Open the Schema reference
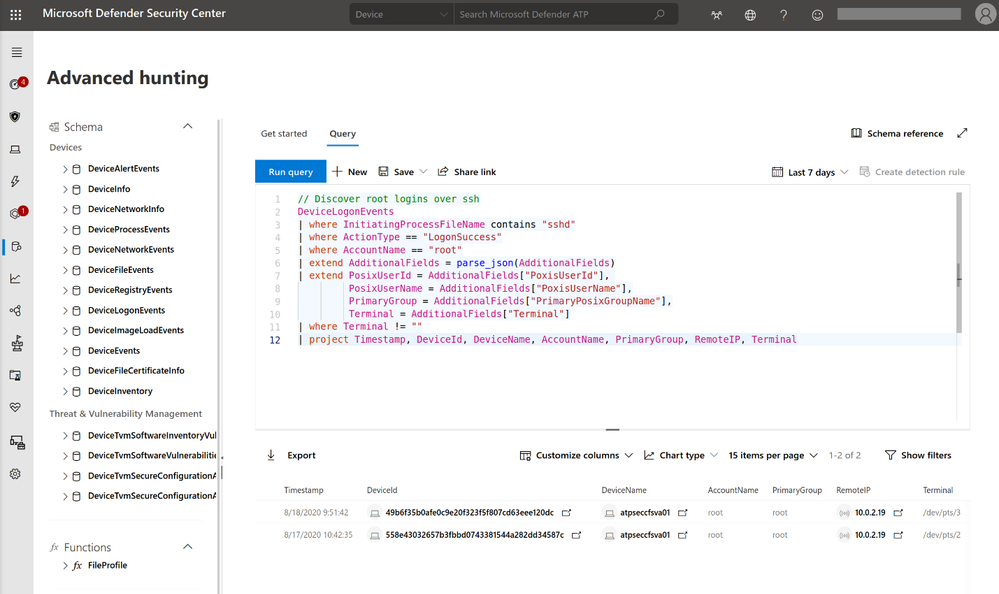The width and height of the screenshot is (999, 594). coord(897,133)
